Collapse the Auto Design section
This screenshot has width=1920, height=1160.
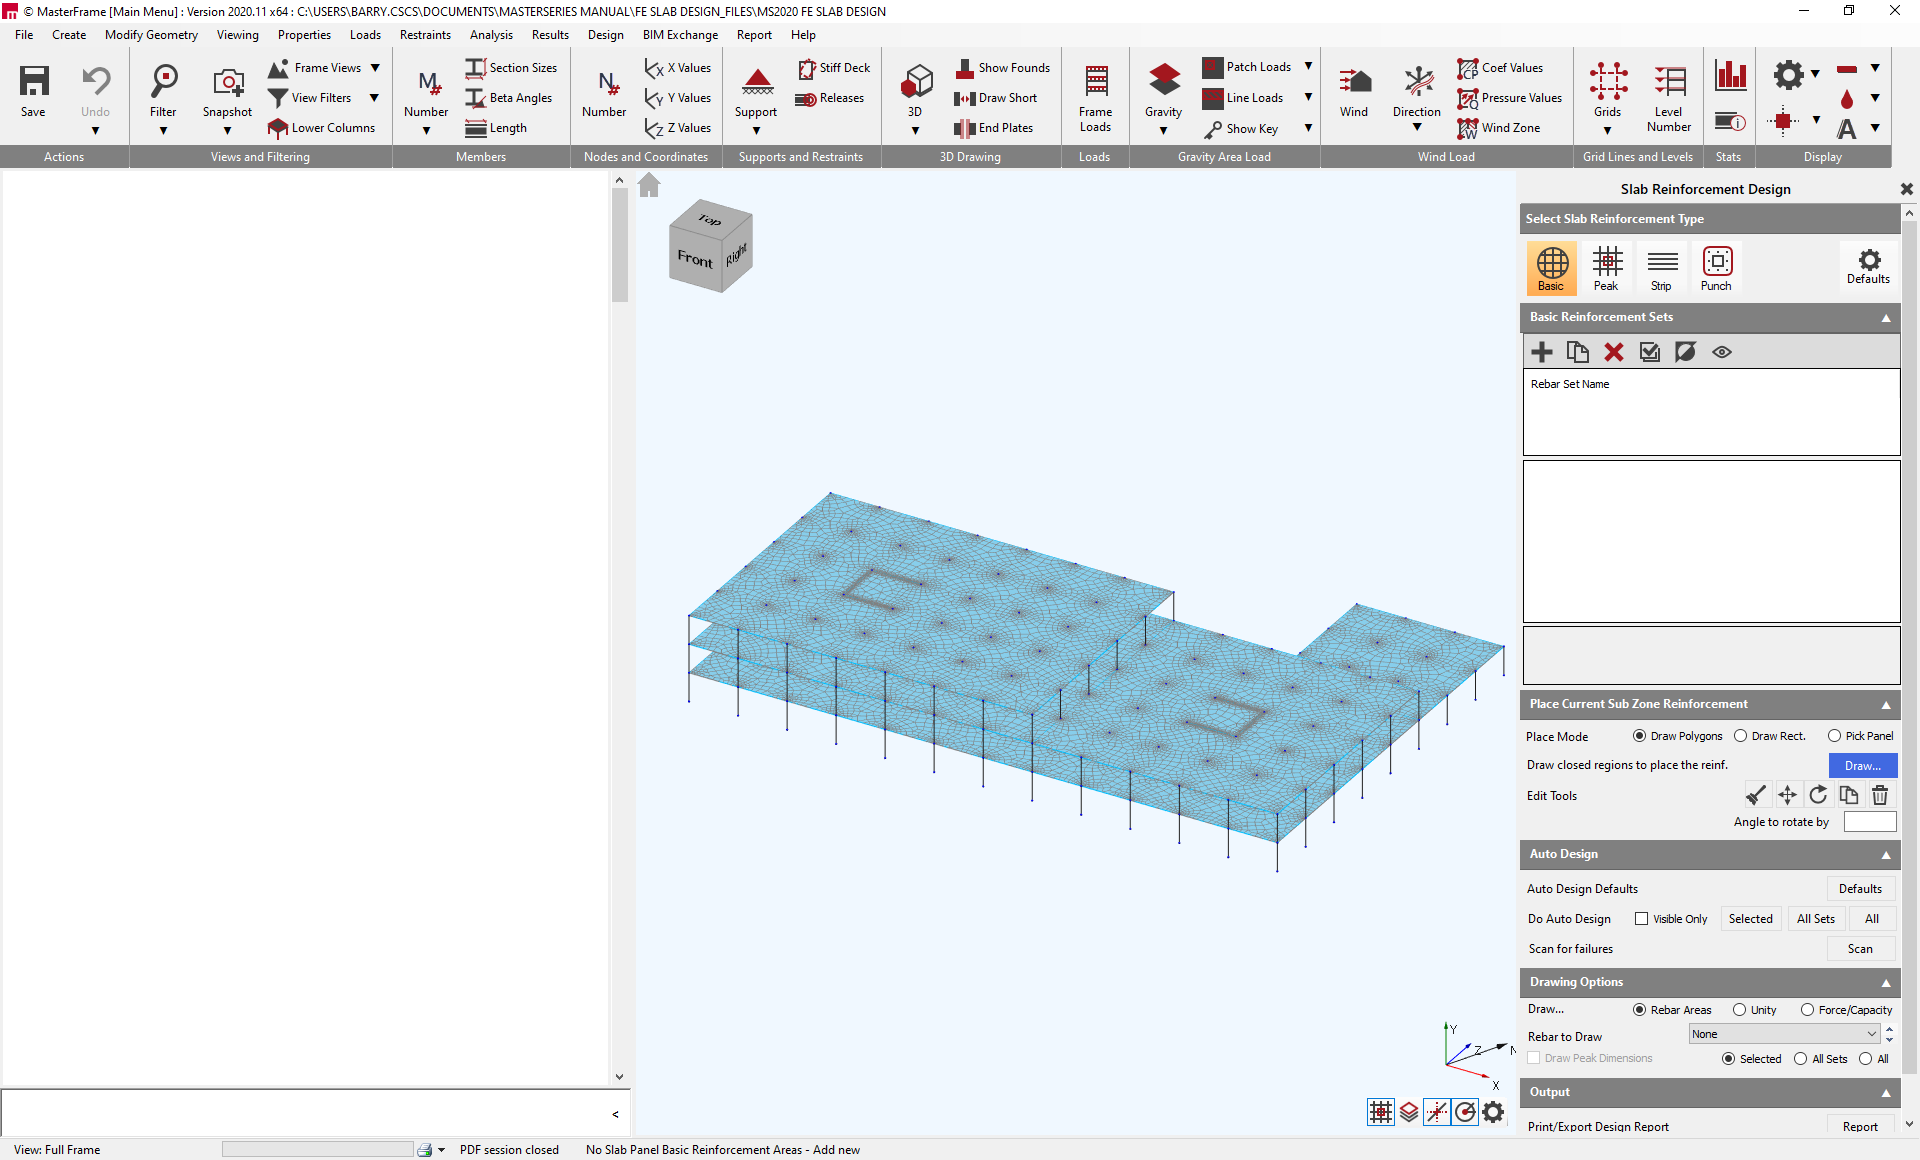pyautogui.click(x=1885, y=855)
